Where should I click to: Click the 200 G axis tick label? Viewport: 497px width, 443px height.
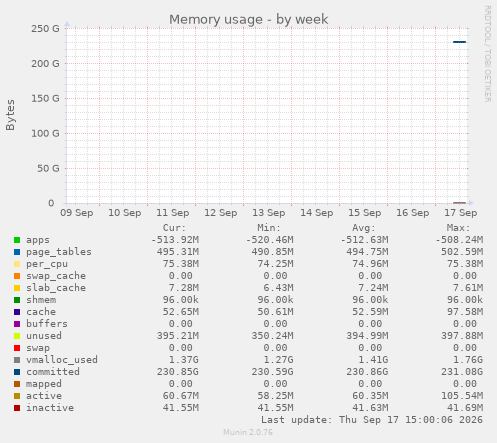pos(45,64)
